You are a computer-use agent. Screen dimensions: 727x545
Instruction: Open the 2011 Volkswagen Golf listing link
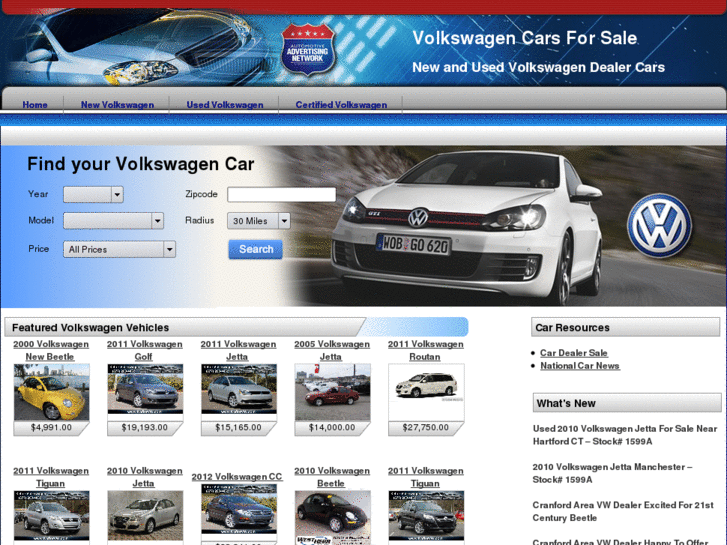click(x=144, y=350)
